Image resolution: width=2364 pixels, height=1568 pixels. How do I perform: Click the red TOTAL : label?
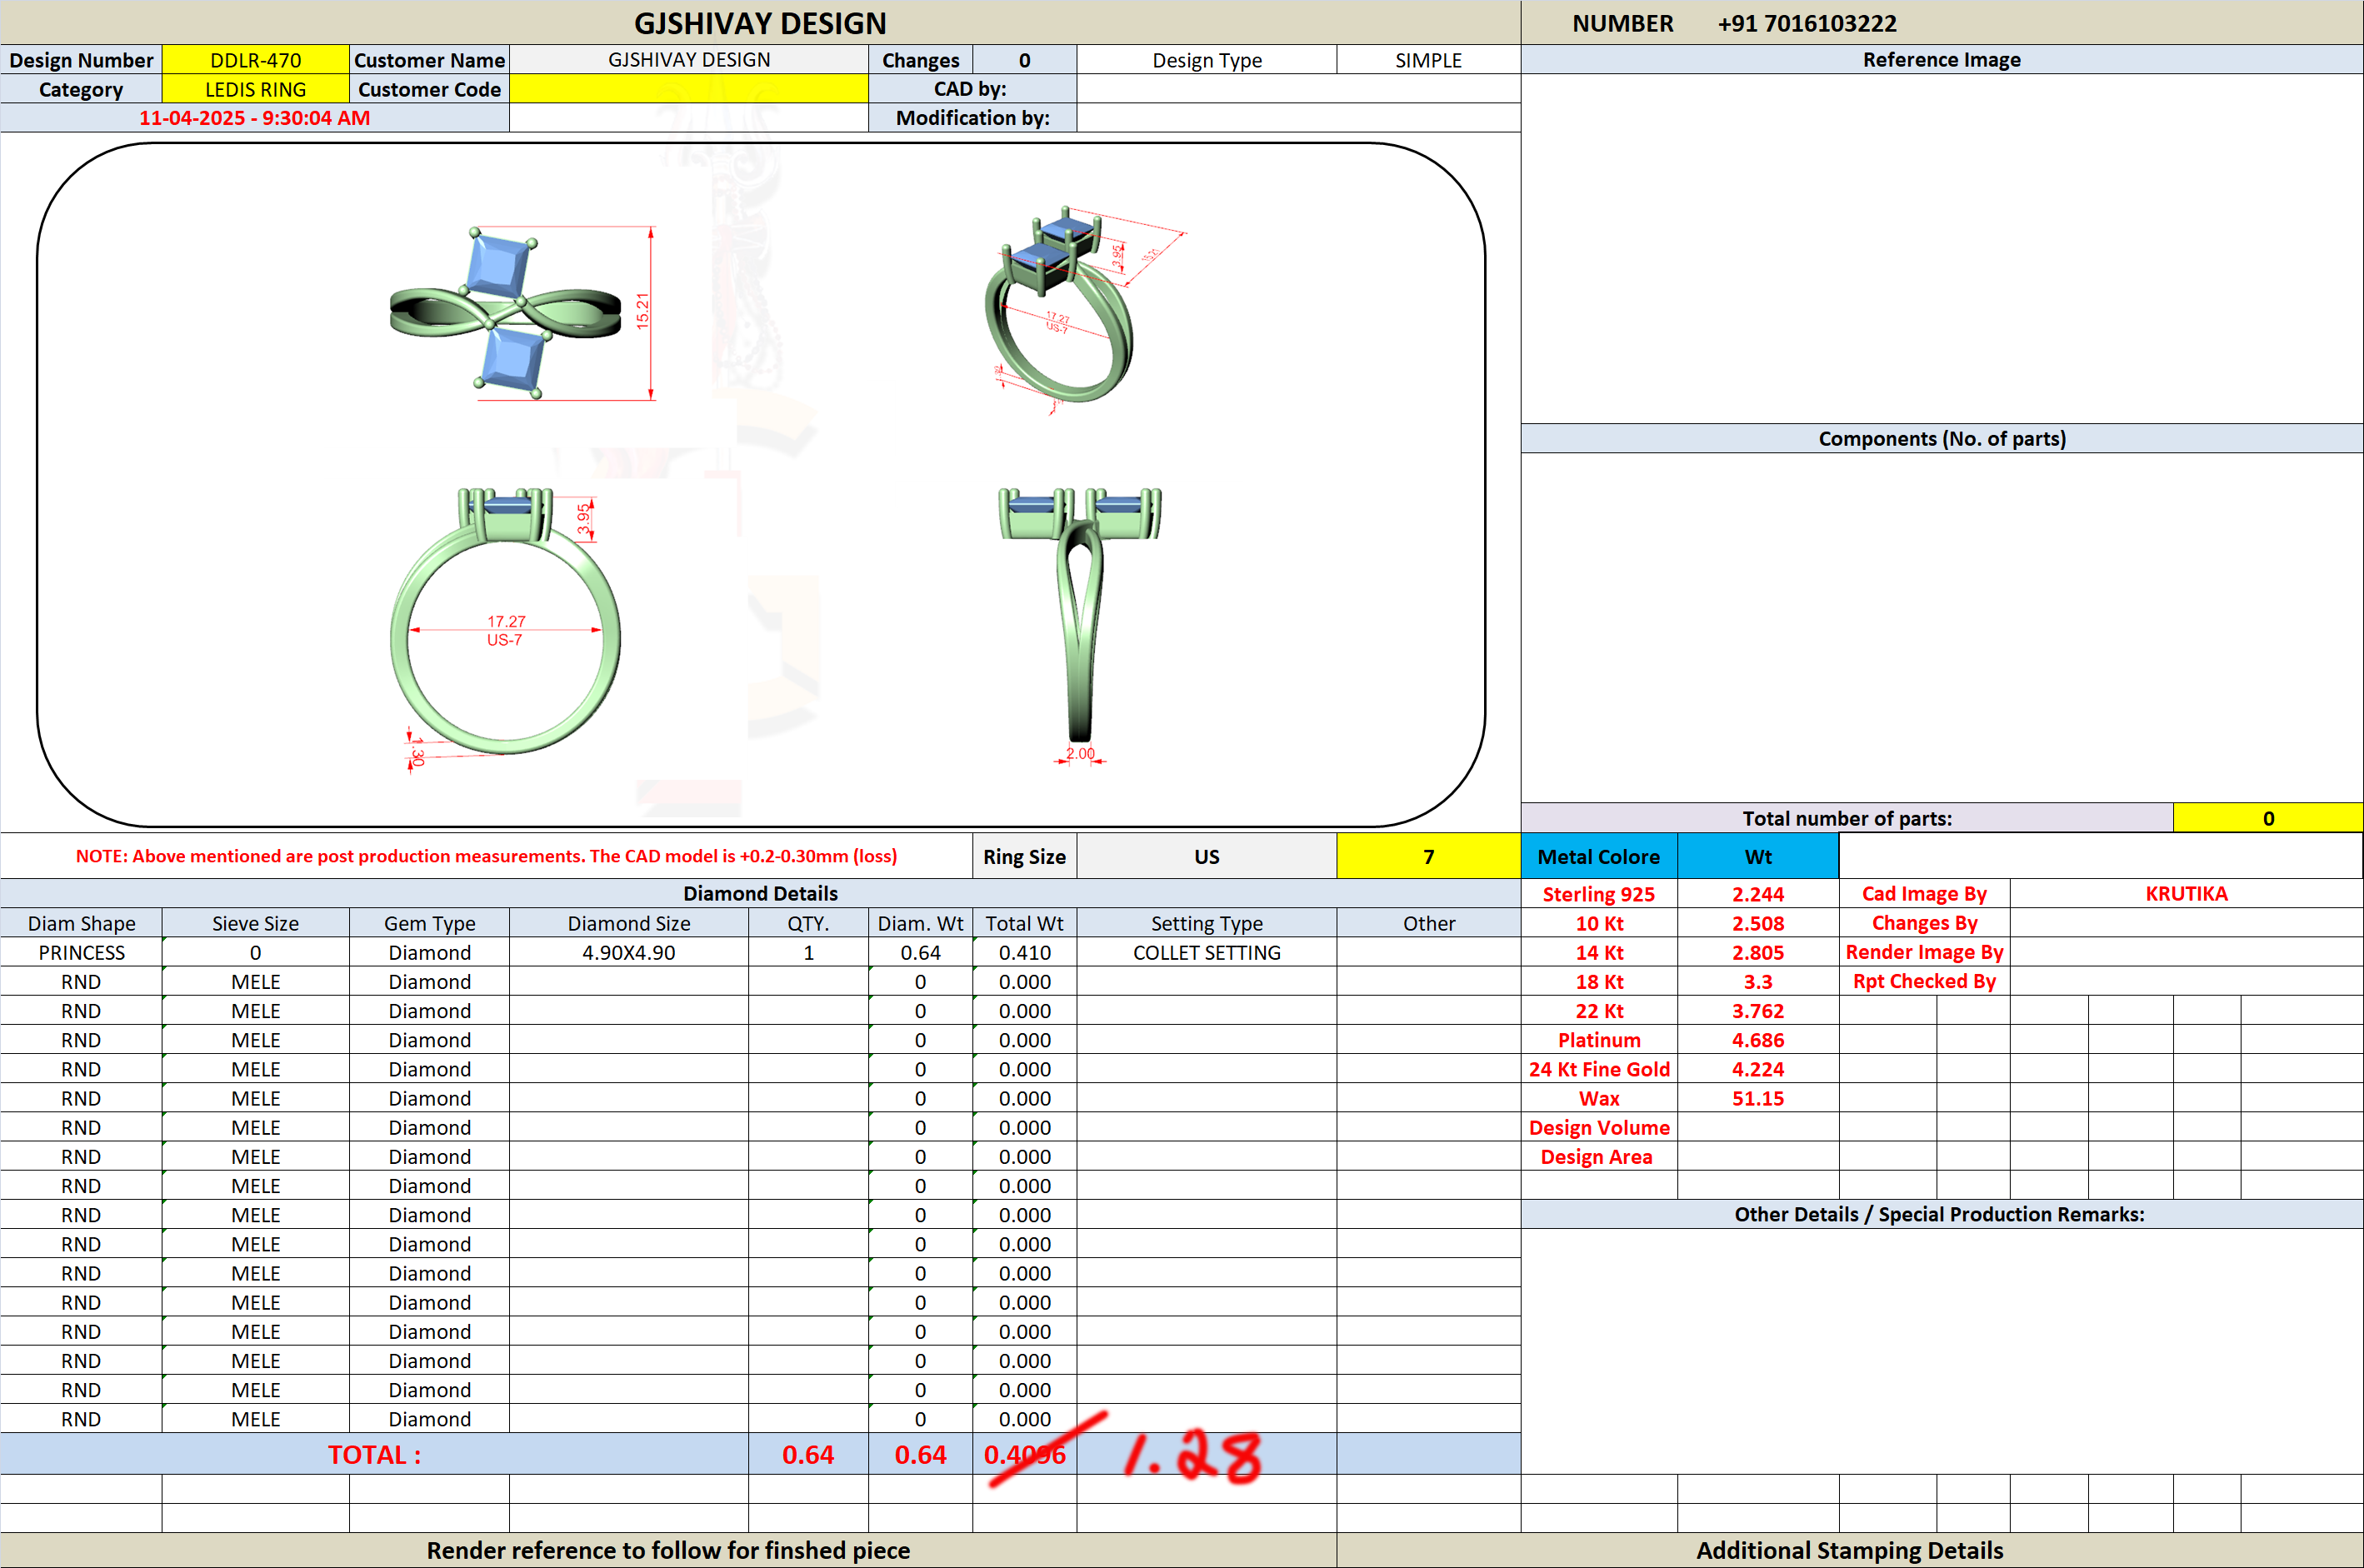click(x=374, y=1454)
